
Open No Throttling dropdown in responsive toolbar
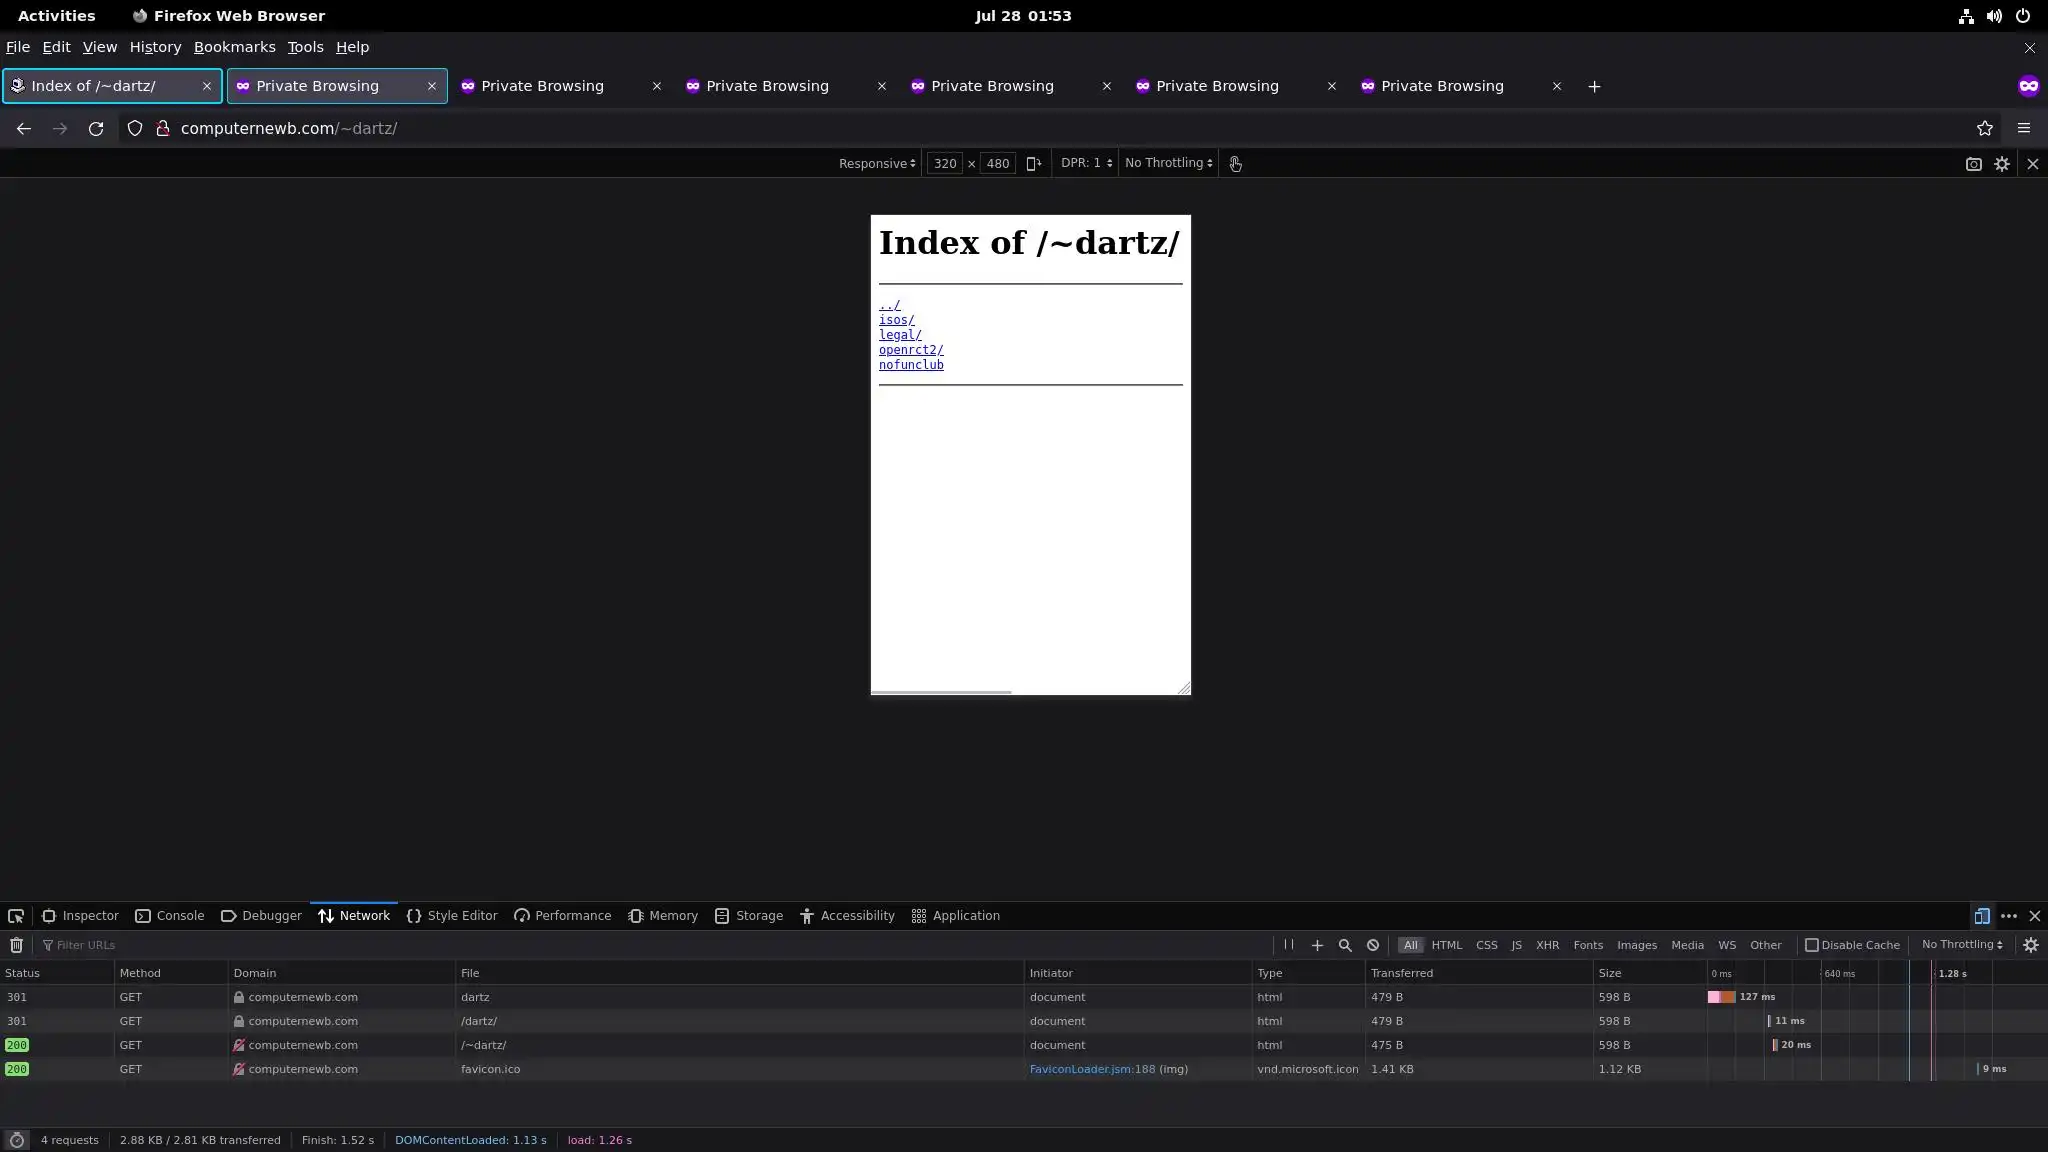1168,164
